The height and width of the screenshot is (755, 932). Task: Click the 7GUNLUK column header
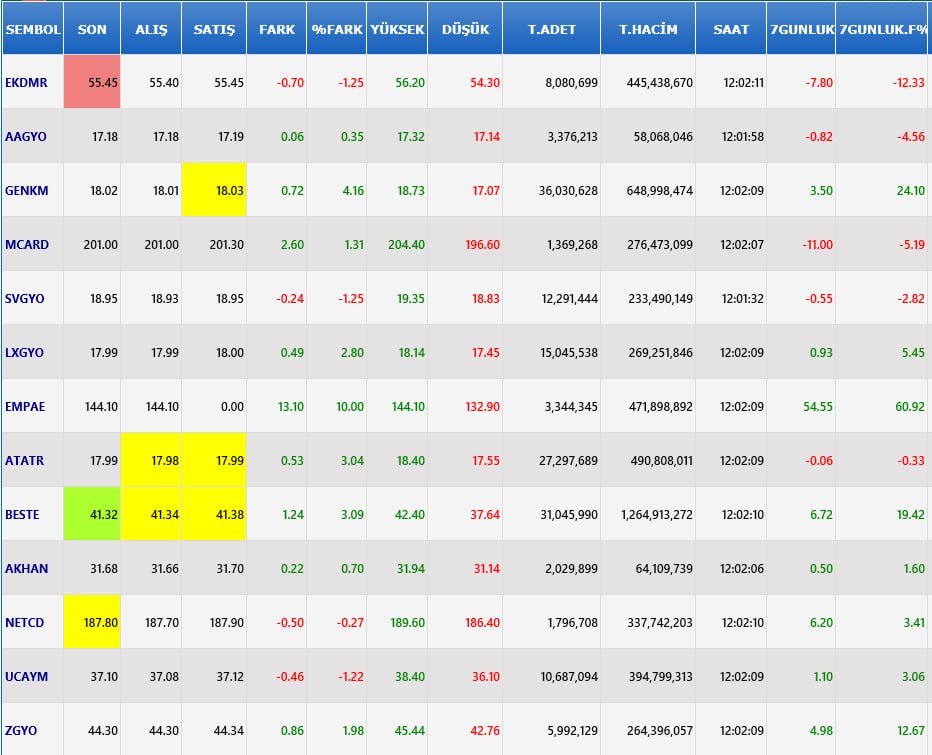(x=801, y=29)
